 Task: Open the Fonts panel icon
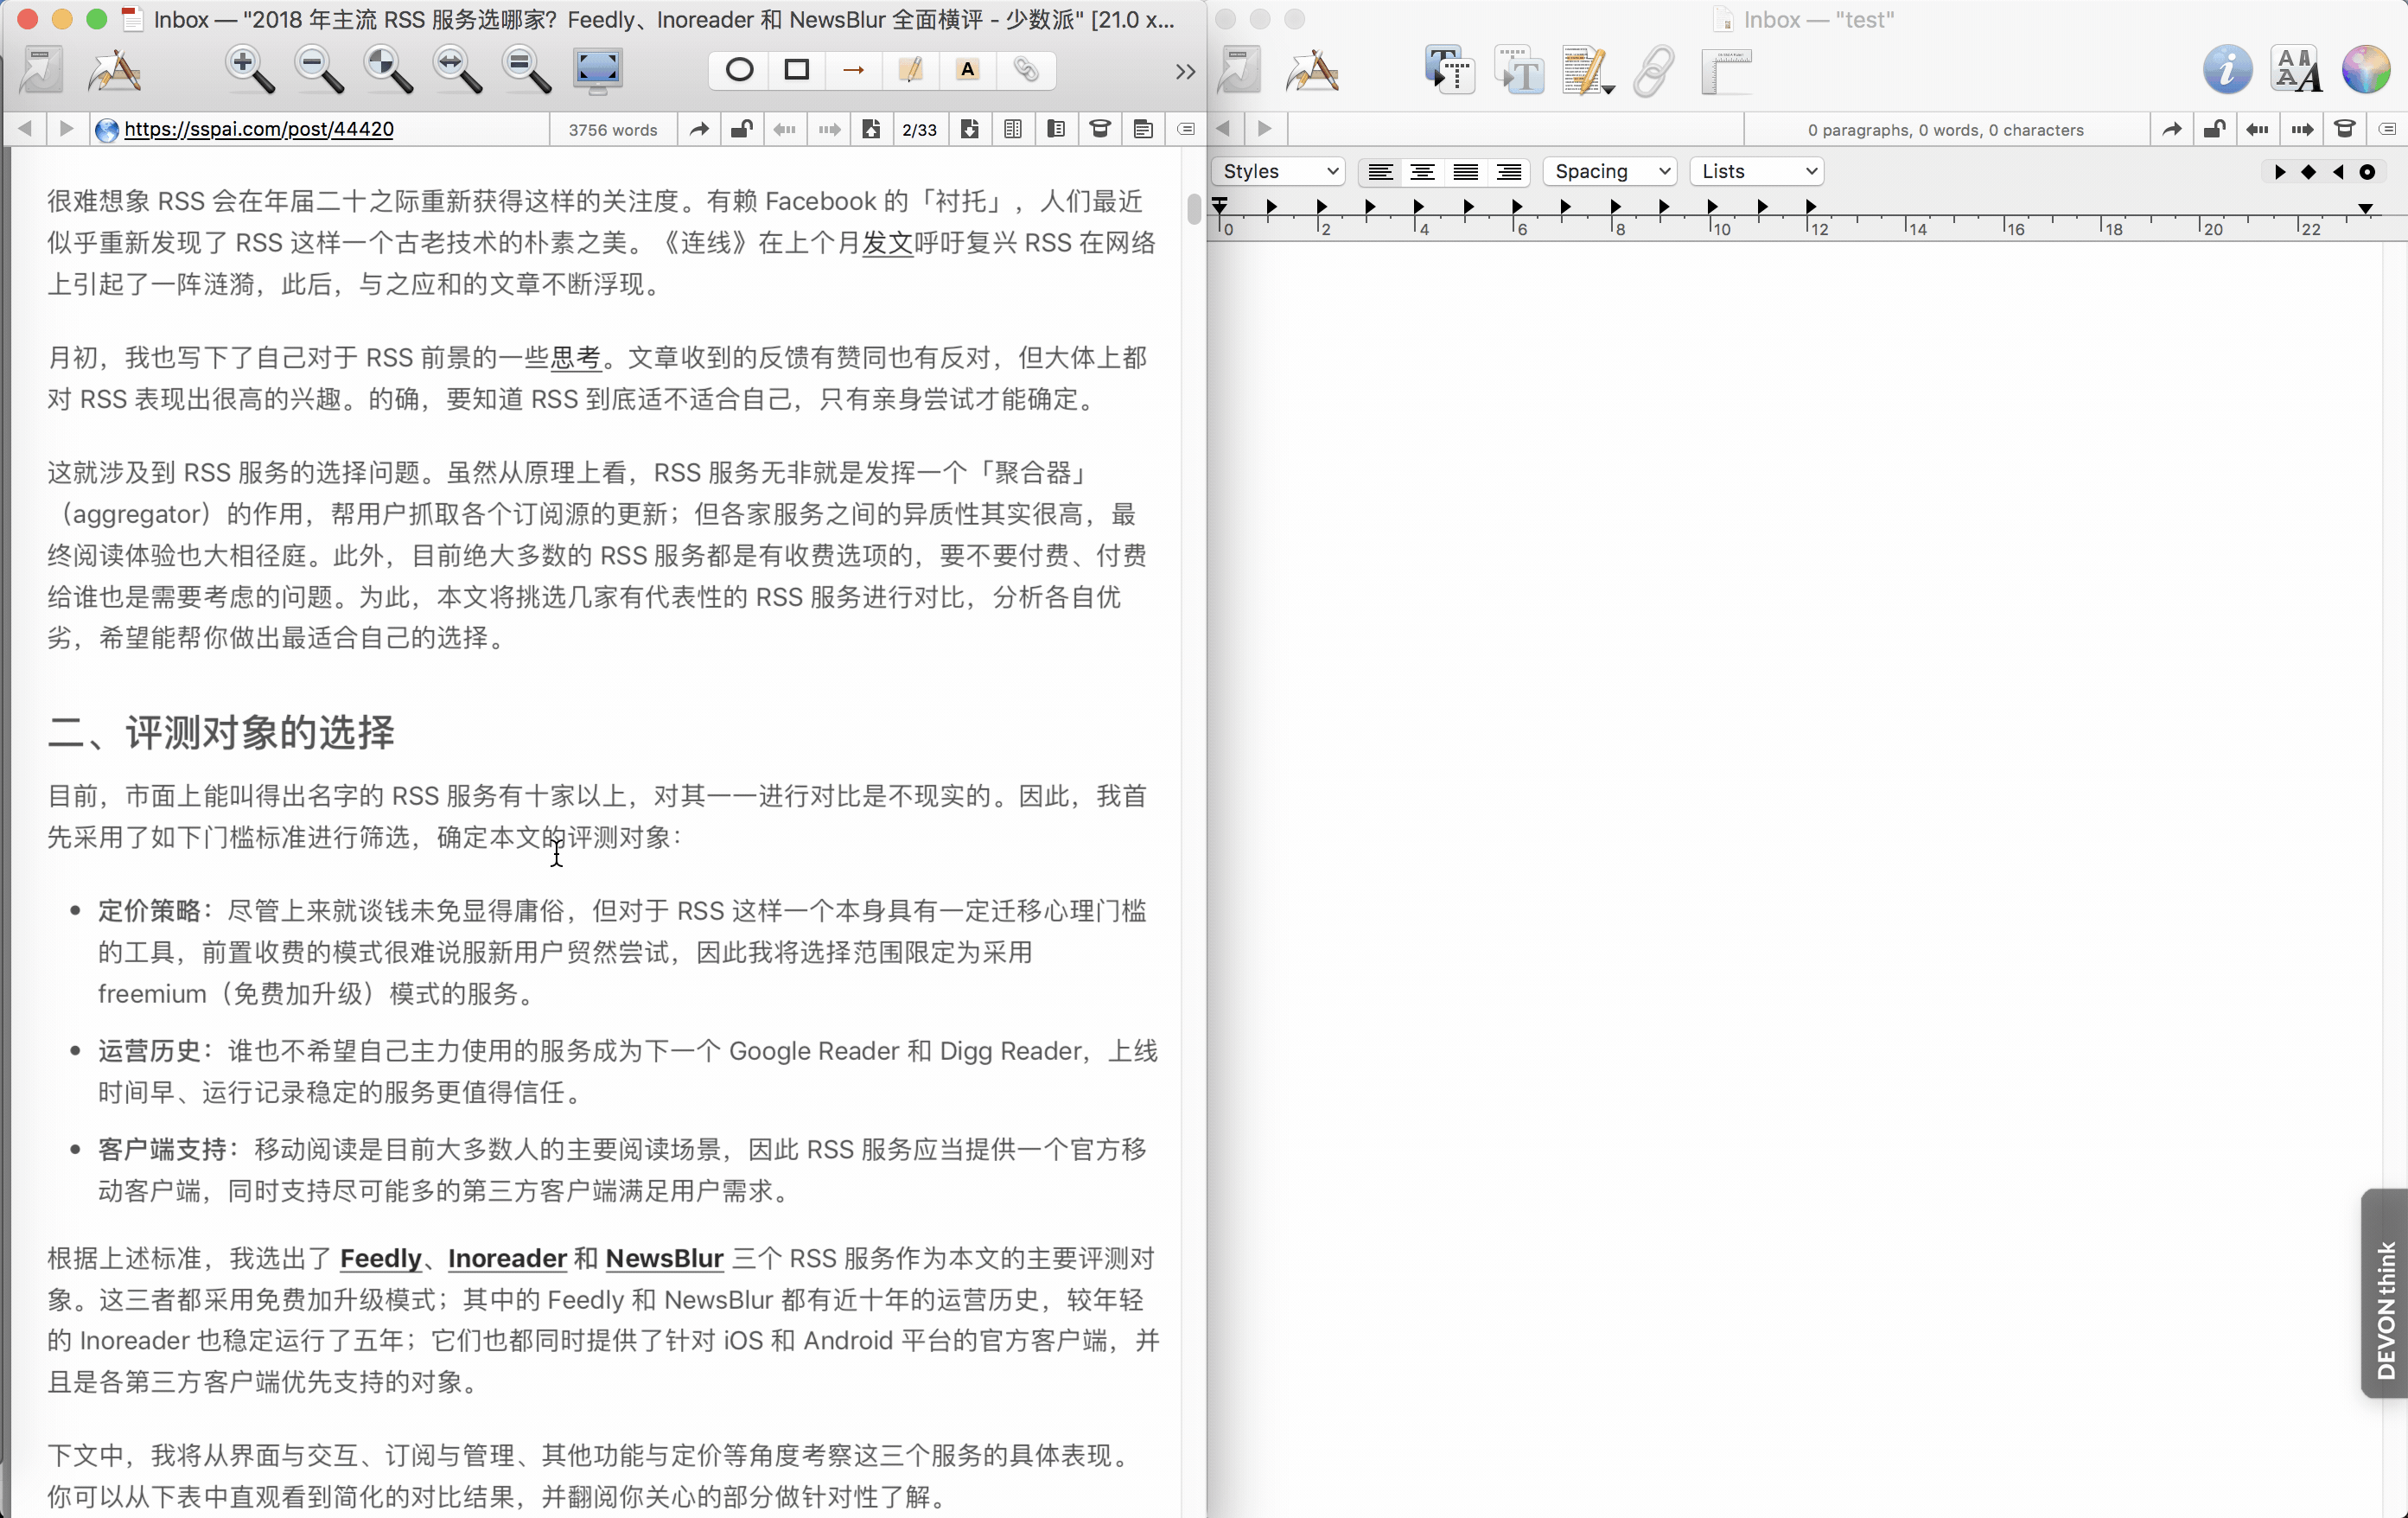coord(2296,70)
